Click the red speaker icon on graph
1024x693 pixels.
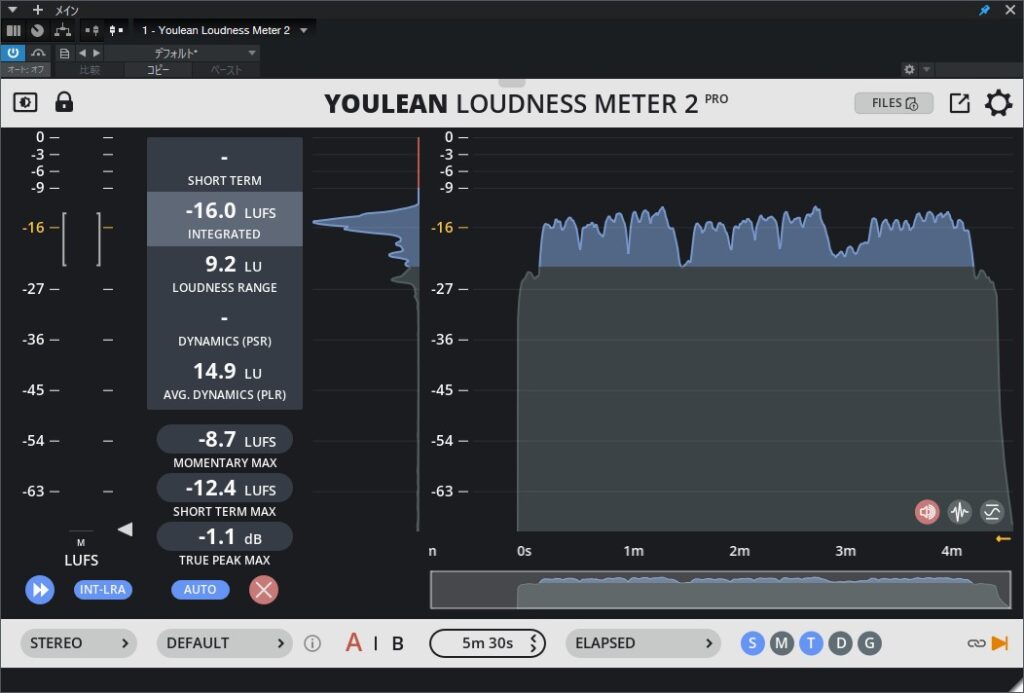point(927,512)
